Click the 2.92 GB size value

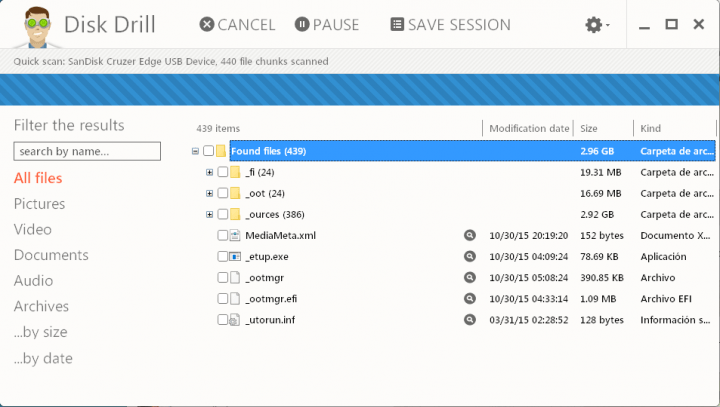[597, 215]
